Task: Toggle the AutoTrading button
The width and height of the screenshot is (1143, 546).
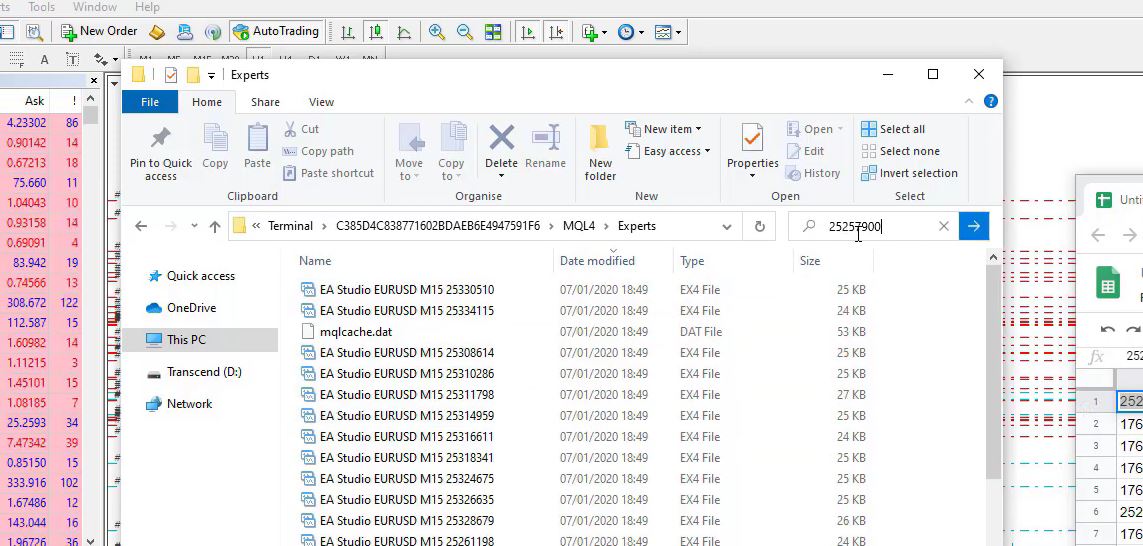Action: (276, 31)
